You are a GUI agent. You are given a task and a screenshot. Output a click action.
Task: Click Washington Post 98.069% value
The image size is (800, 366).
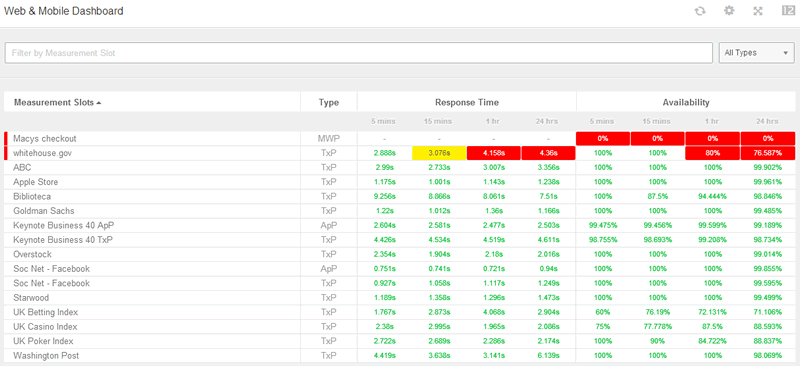767,356
